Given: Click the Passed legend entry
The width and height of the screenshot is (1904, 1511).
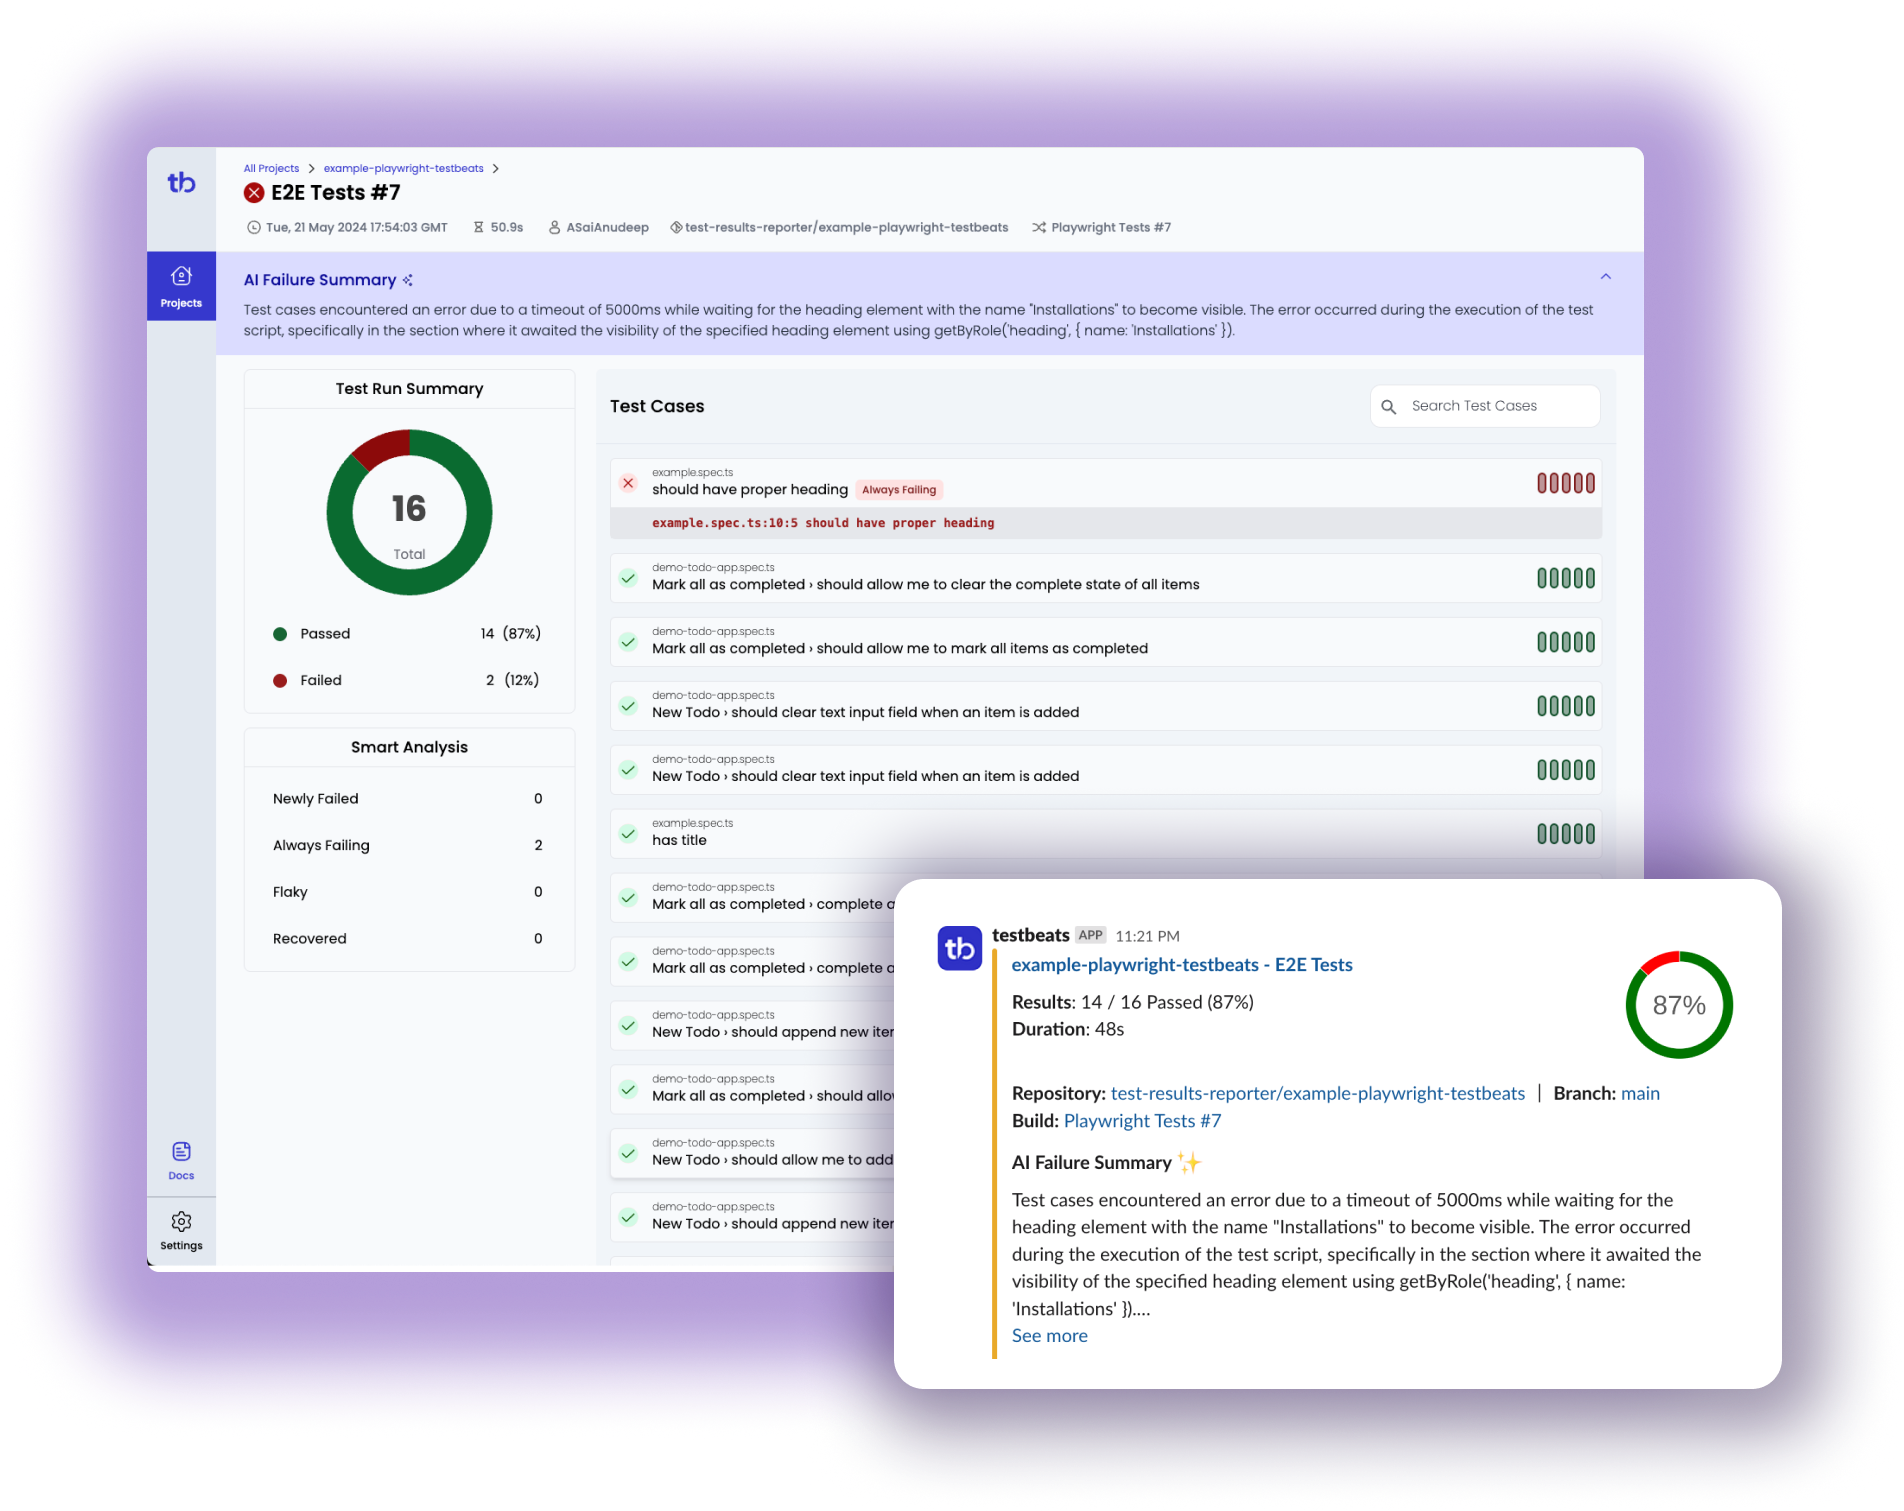Looking at the screenshot, I should (x=407, y=634).
